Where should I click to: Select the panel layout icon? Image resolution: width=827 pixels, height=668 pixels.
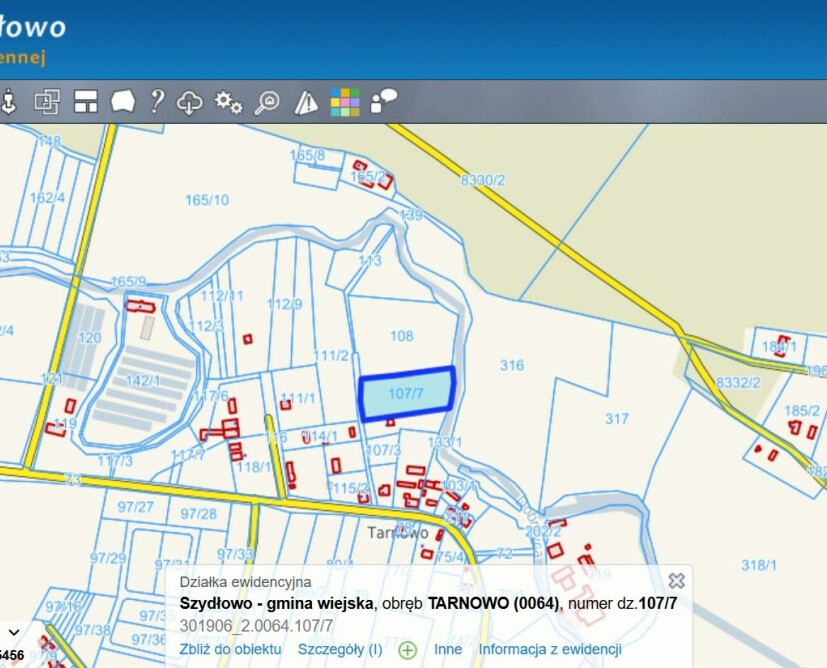(85, 101)
